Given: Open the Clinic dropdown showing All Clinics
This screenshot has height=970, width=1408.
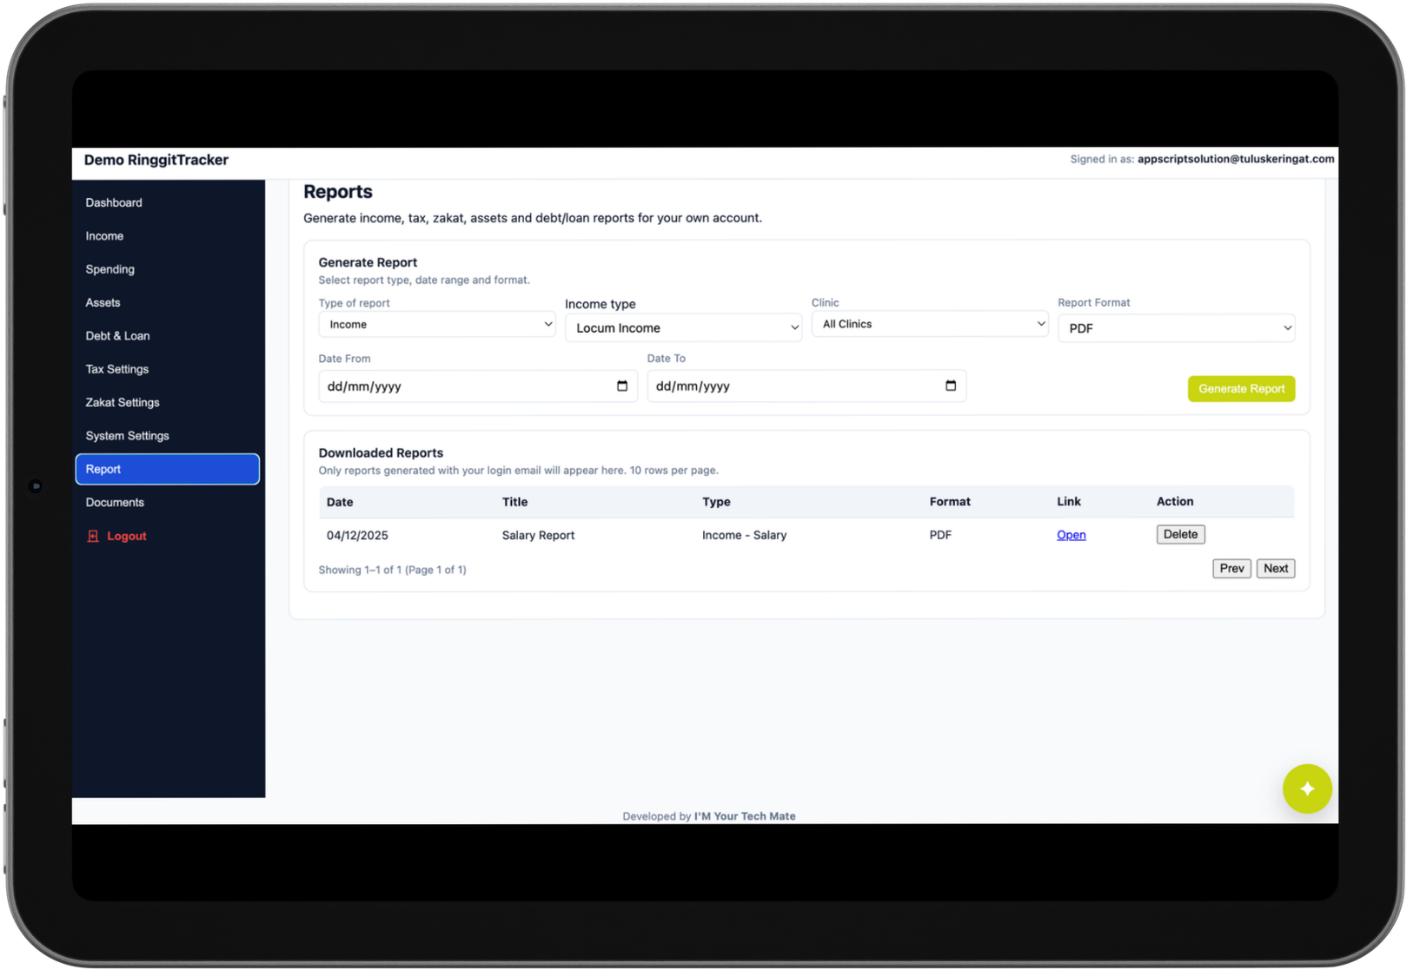Looking at the screenshot, I should click(x=930, y=324).
